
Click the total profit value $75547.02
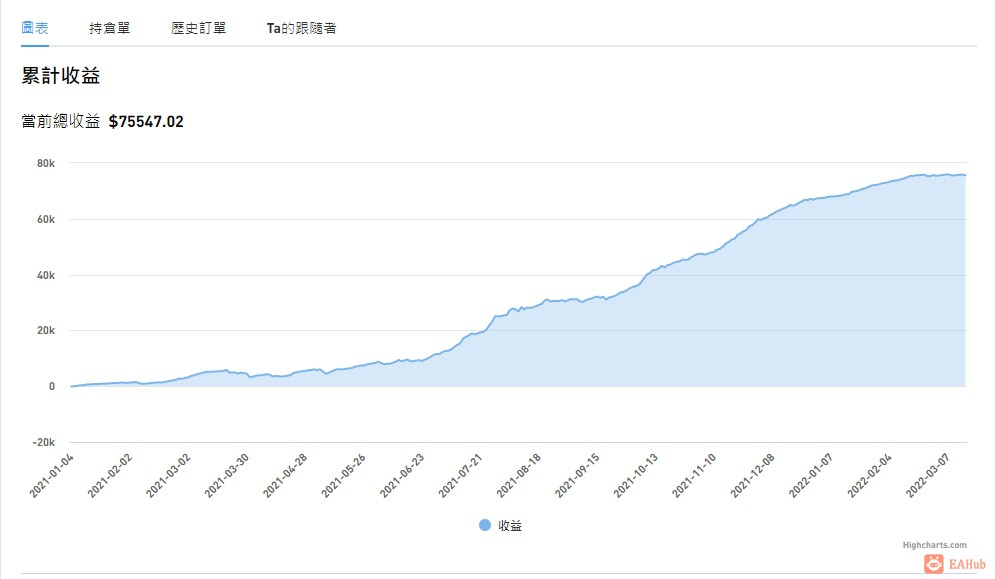146,121
